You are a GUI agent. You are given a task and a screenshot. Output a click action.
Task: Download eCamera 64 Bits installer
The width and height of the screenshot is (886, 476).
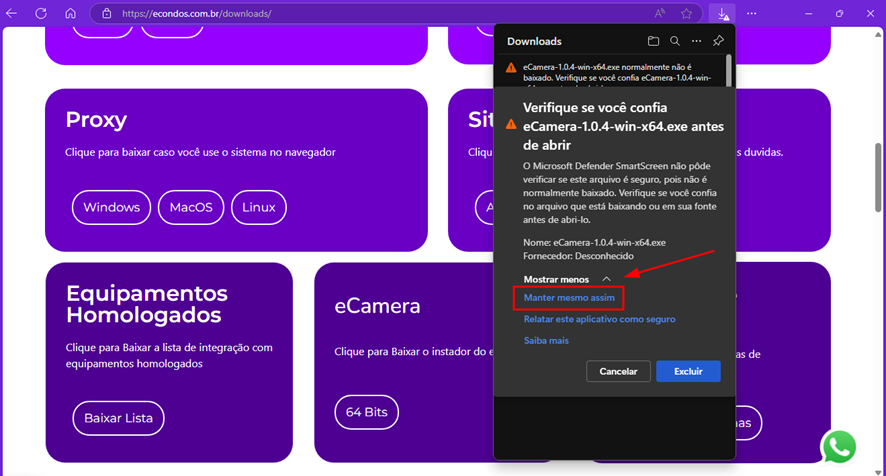(x=367, y=412)
